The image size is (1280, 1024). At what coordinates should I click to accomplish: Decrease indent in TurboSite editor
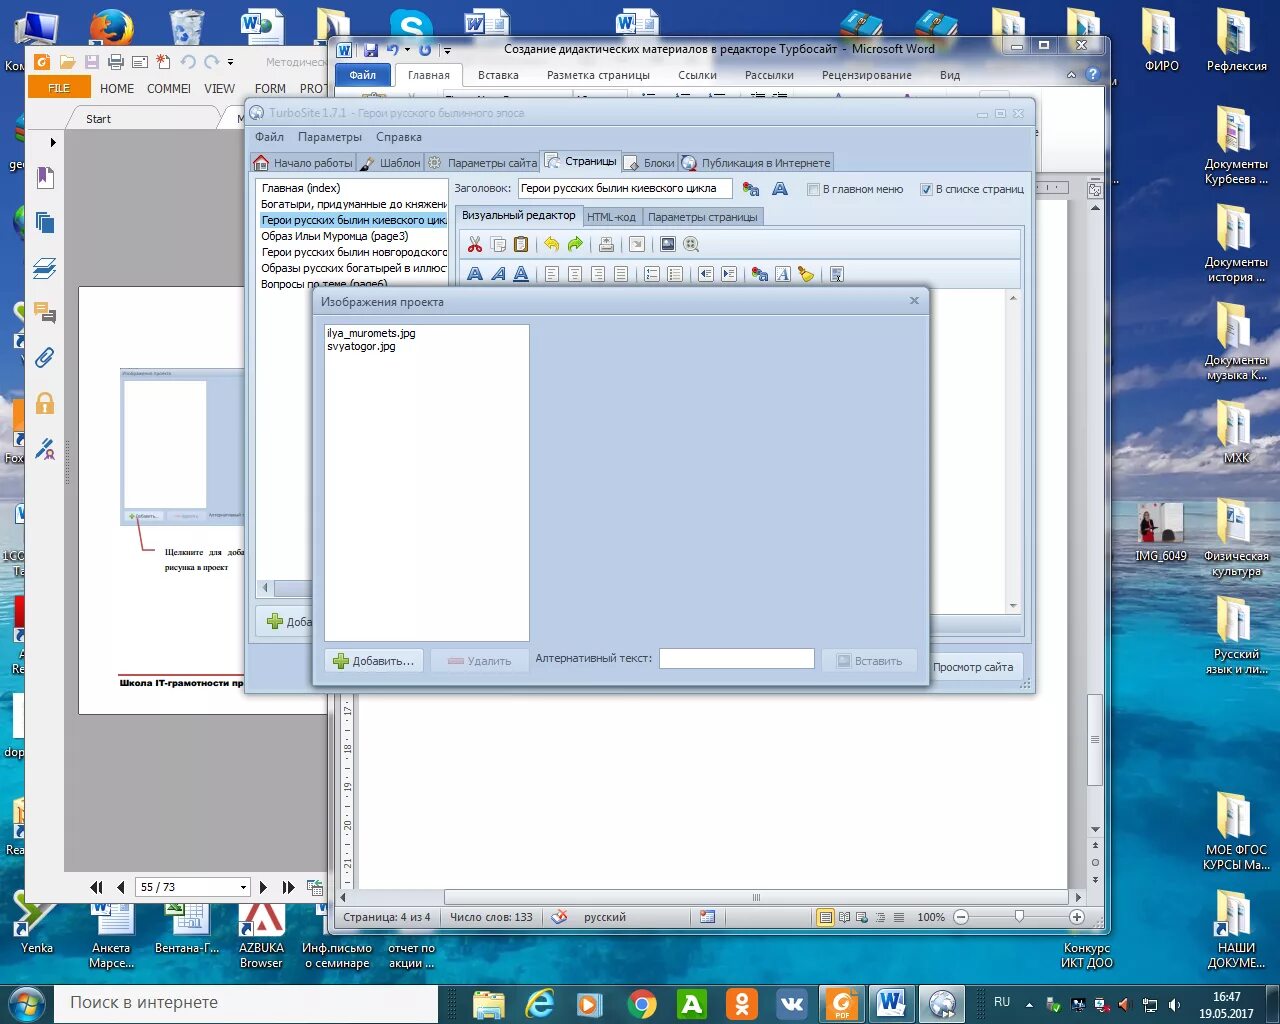(x=706, y=274)
